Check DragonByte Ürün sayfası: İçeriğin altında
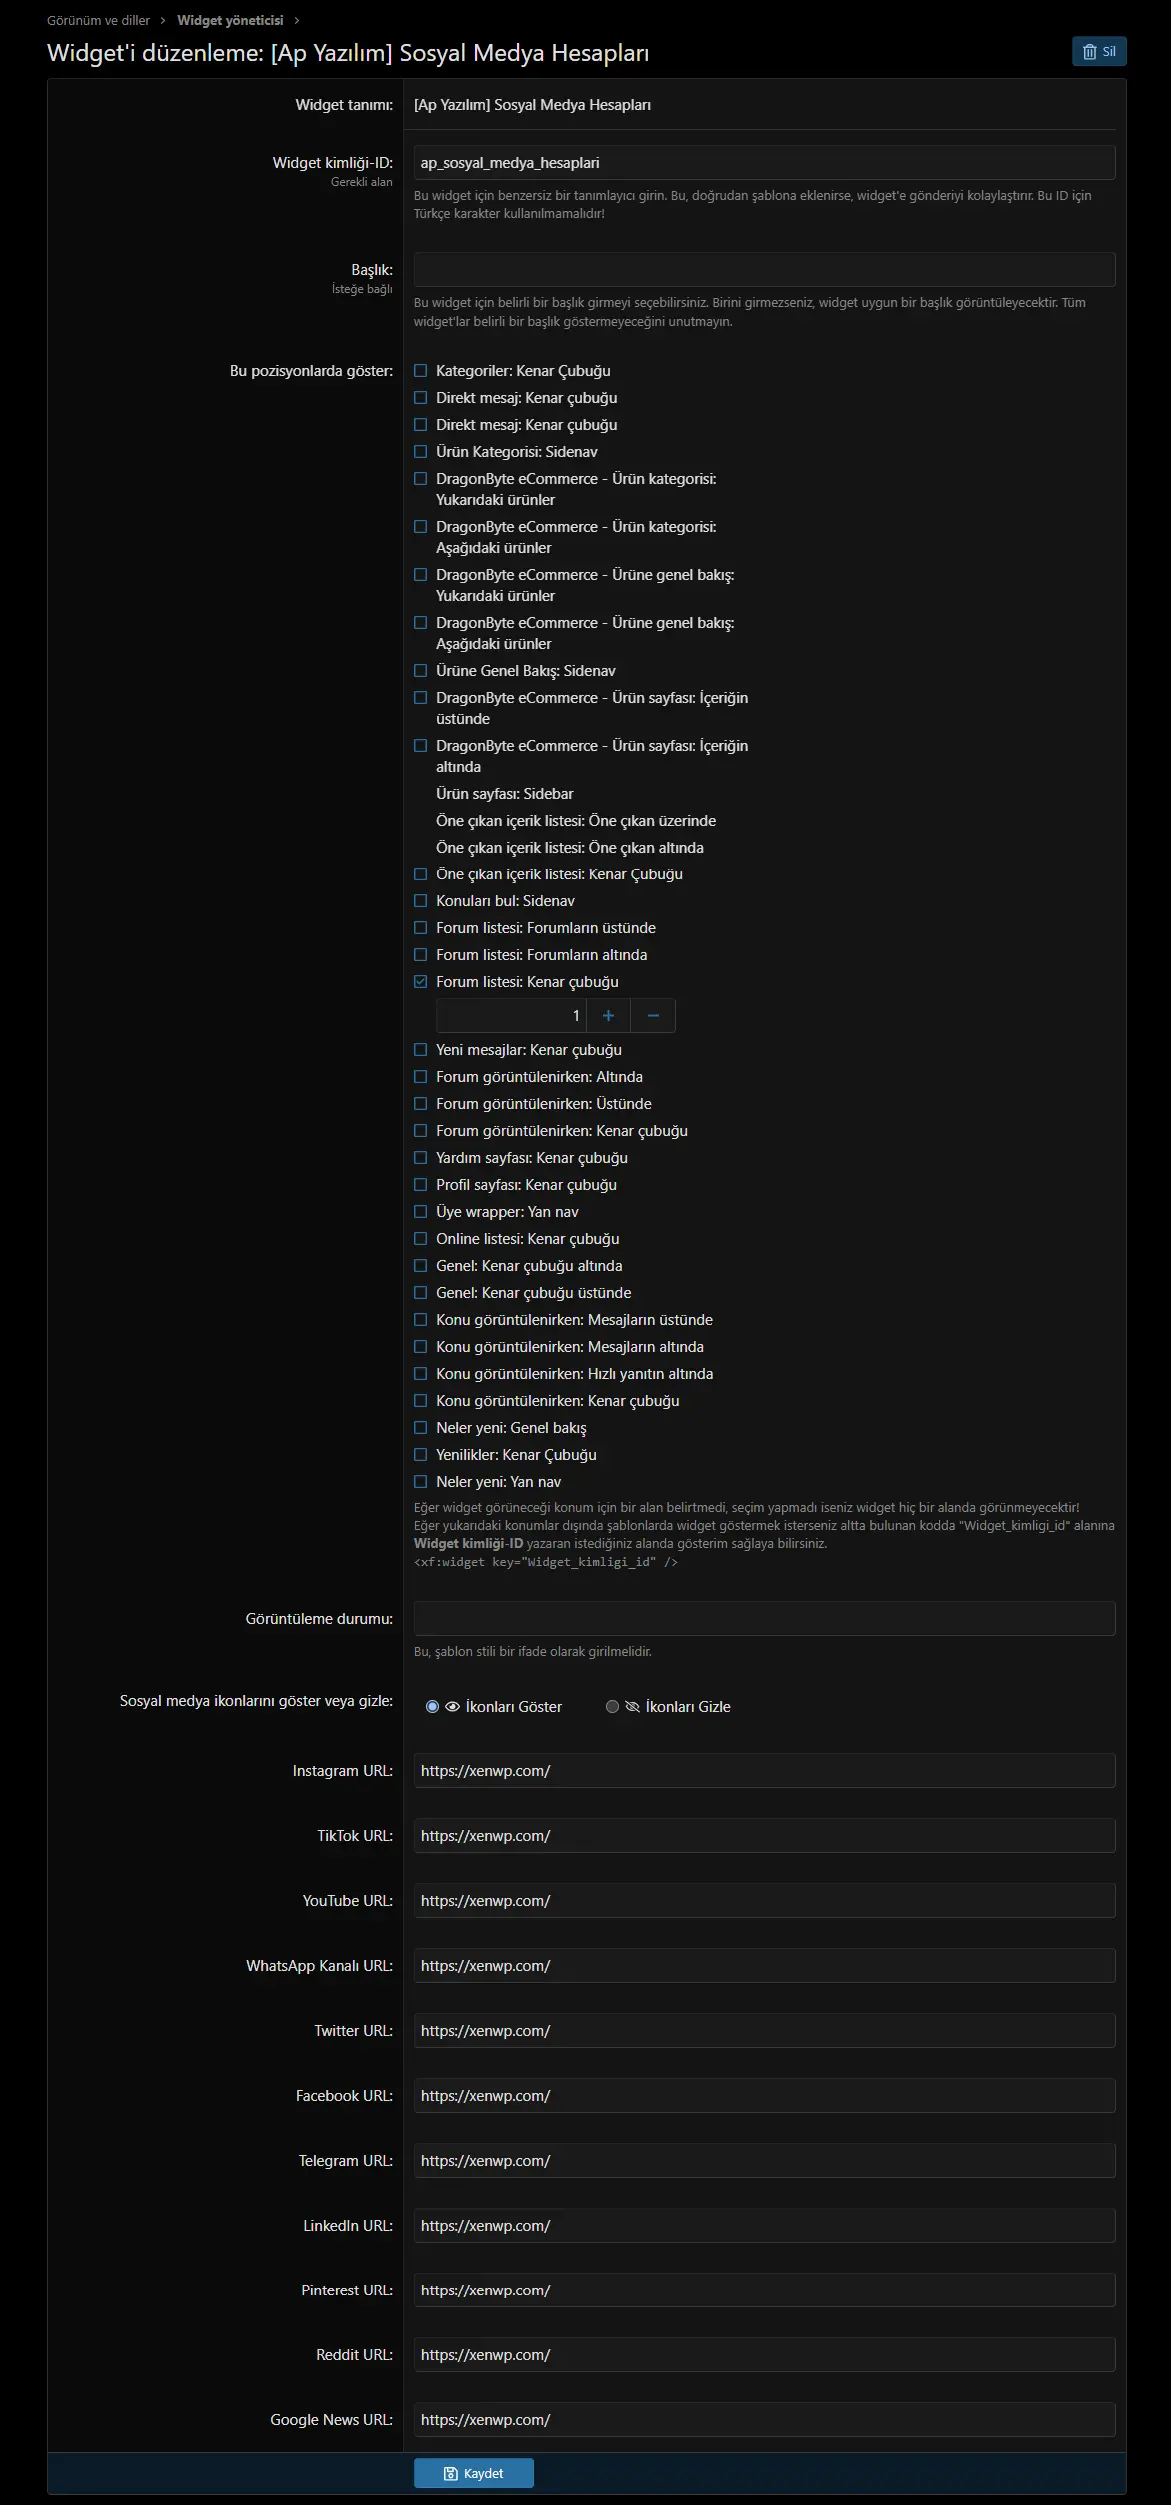 point(421,746)
